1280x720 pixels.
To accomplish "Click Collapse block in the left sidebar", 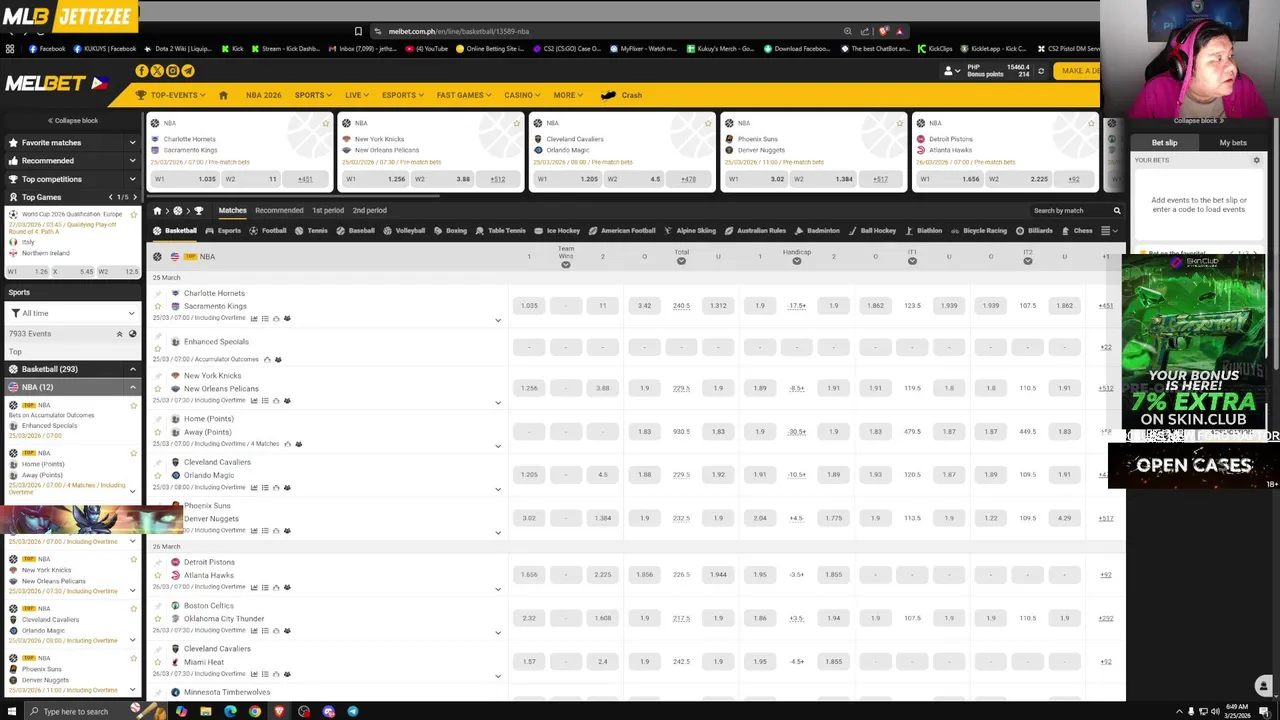I will [x=73, y=121].
